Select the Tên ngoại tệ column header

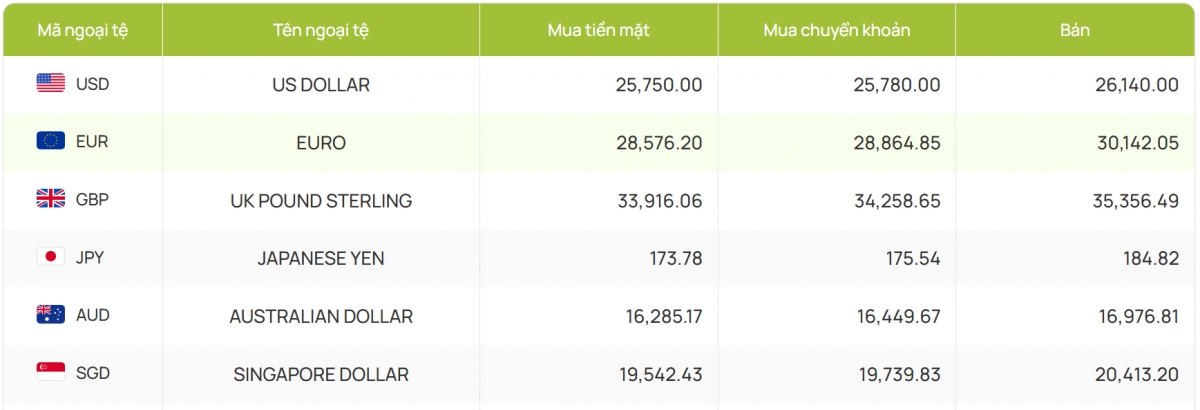(321, 30)
